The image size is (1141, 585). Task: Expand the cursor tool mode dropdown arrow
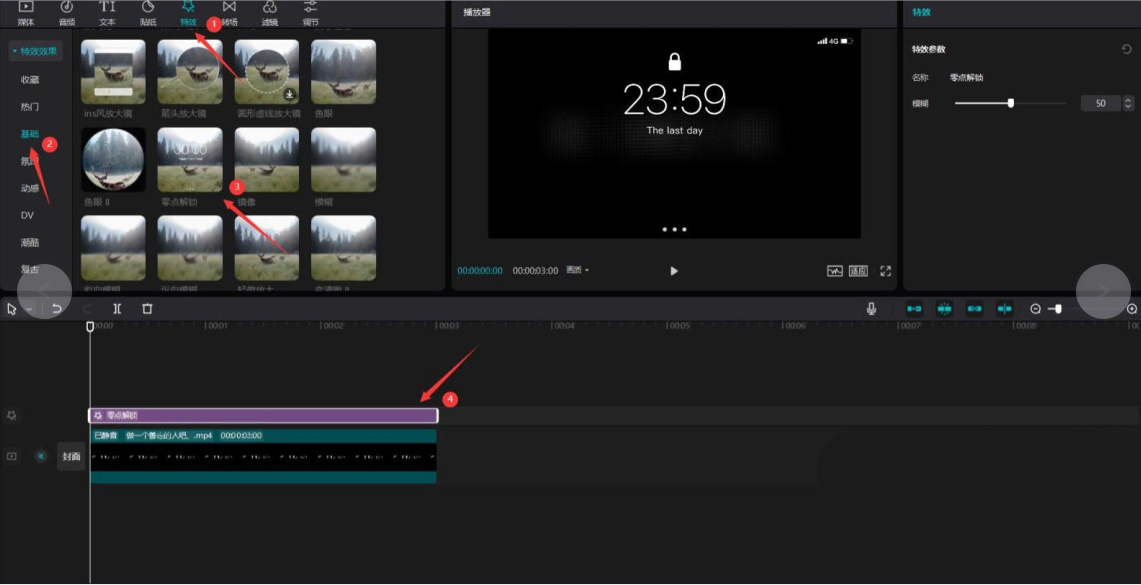tap(28, 310)
